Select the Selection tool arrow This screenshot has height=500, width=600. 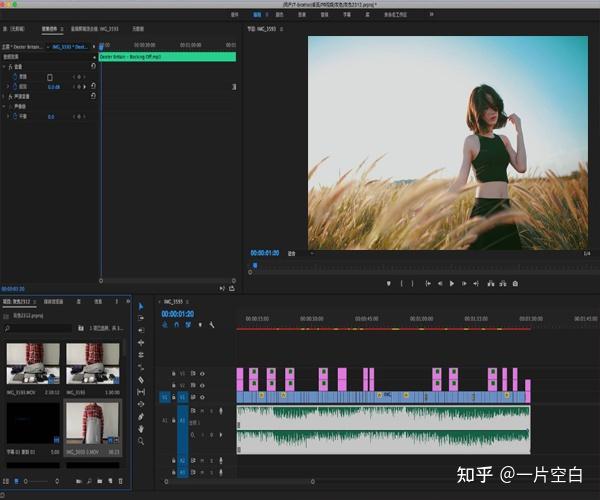[x=140, y=306]
